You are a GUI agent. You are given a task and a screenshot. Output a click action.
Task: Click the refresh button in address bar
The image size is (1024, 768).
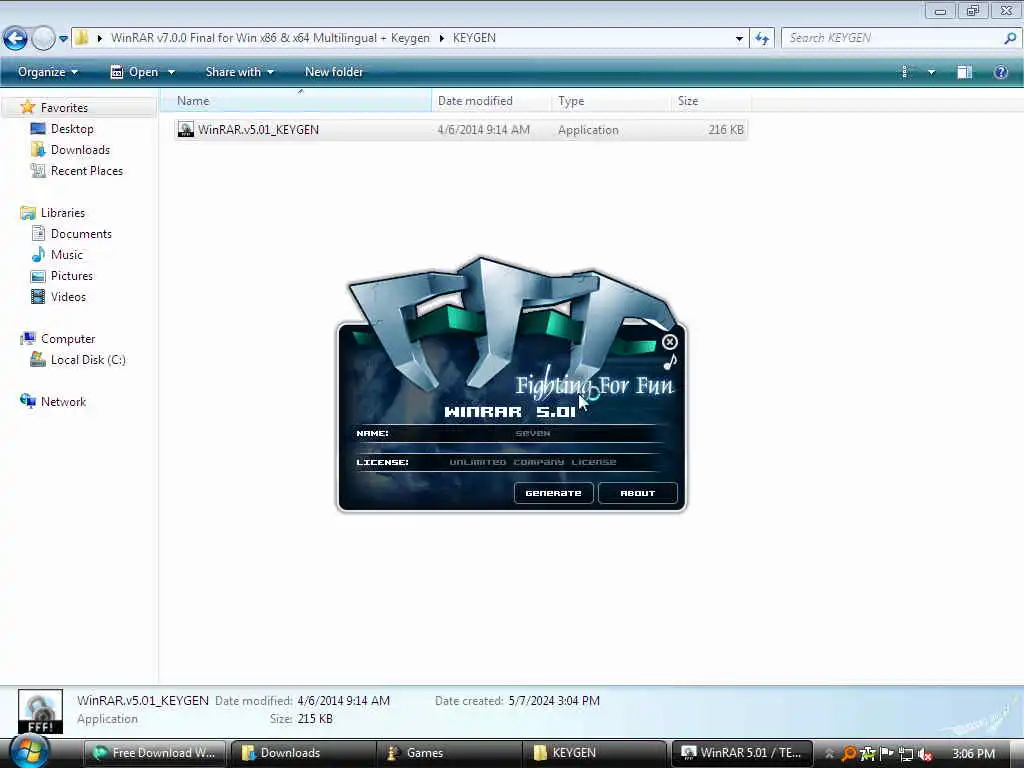click(x=762, y=39)
